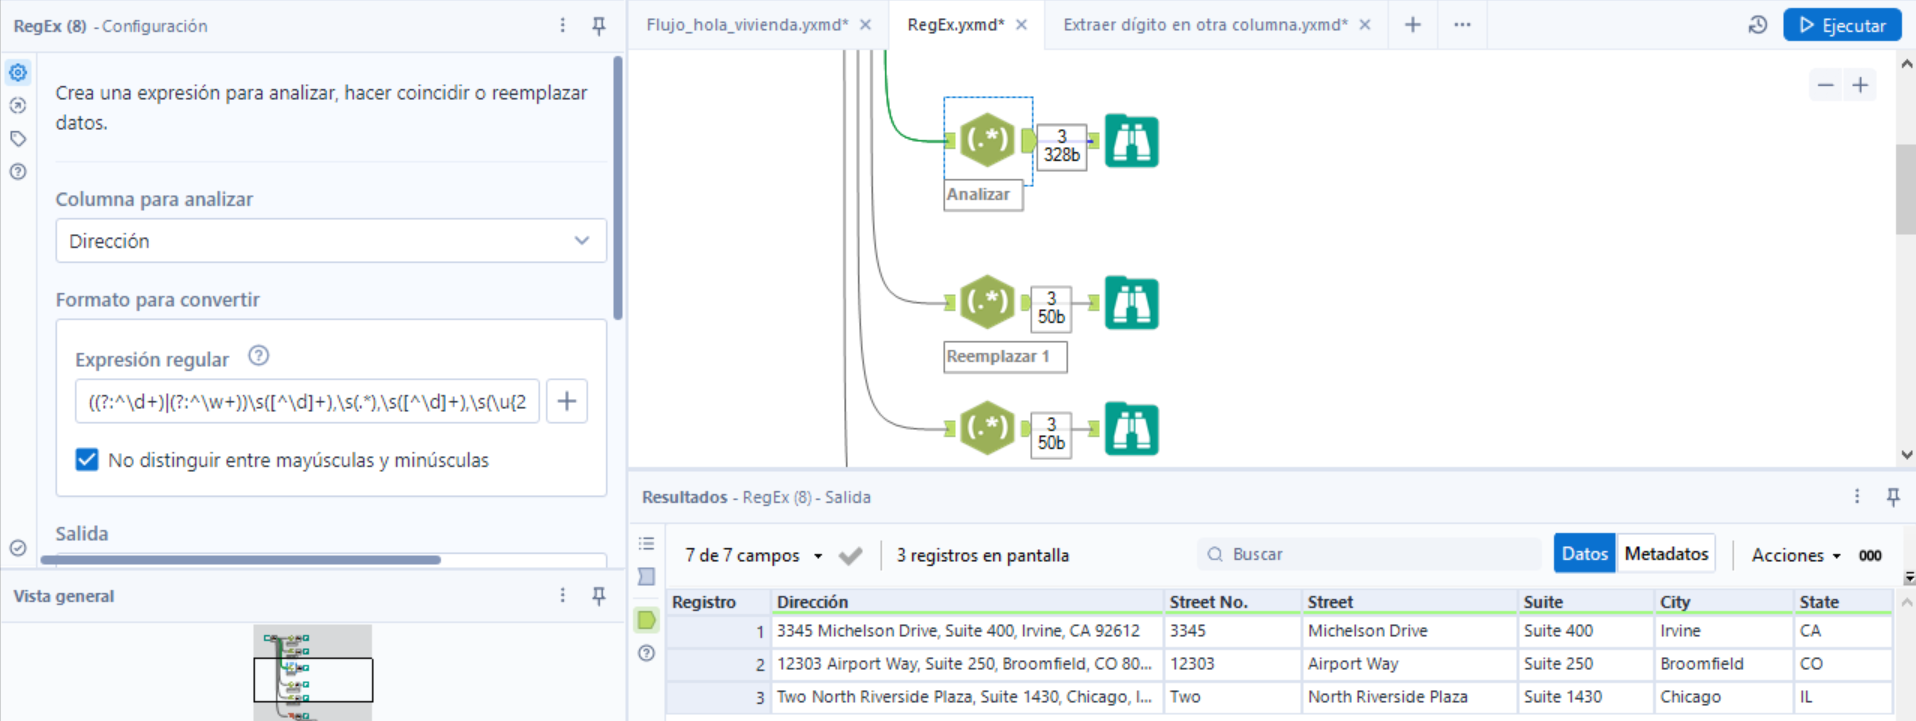Image resolution: width=1916 pixels, height=721 pixels.
Task: Select cell Suite 1430
Action: click(x=1585, y=697)
